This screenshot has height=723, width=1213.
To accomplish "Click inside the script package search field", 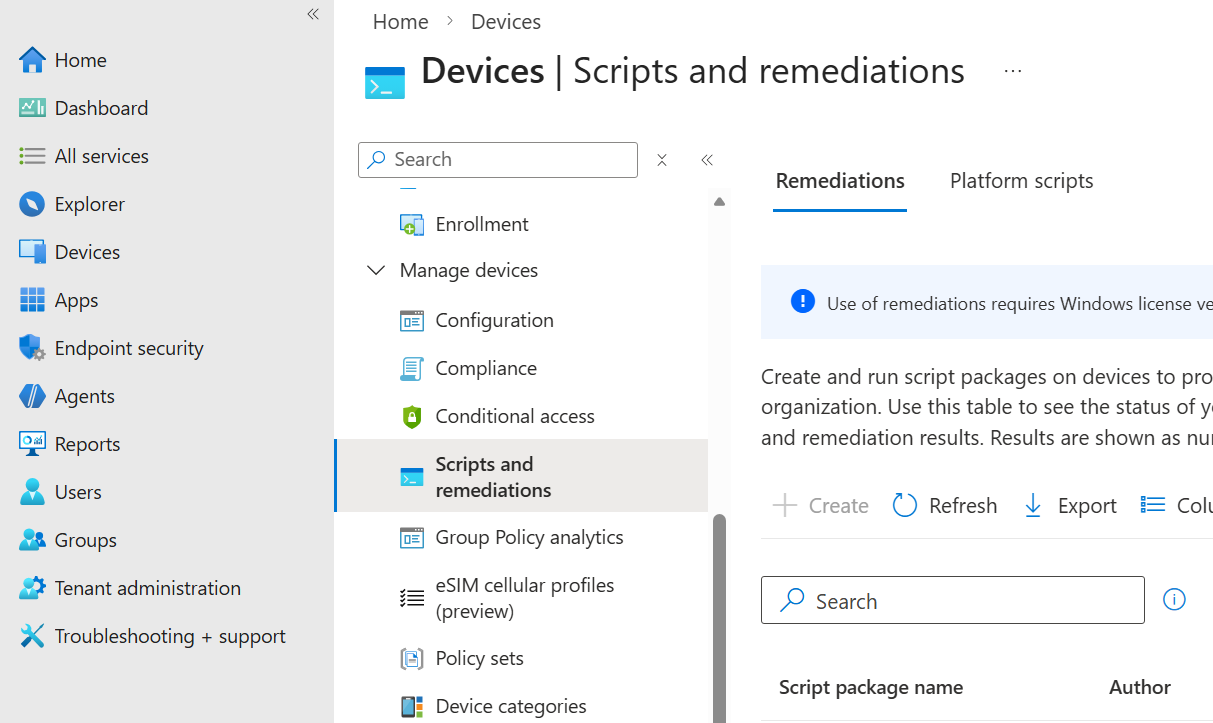I will 951,600.
